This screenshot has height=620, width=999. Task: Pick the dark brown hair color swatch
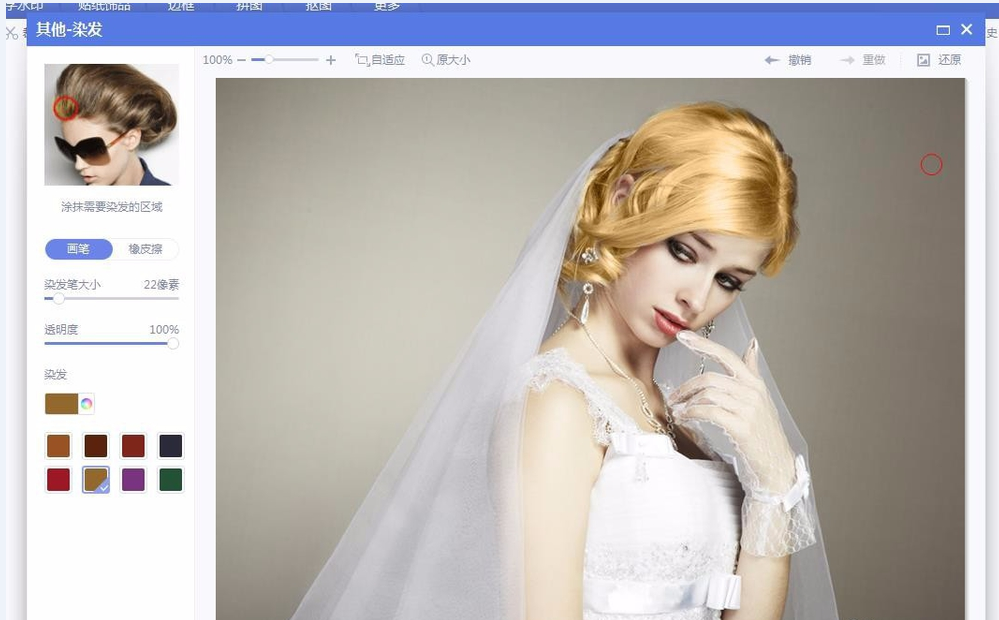click(96, 446)
